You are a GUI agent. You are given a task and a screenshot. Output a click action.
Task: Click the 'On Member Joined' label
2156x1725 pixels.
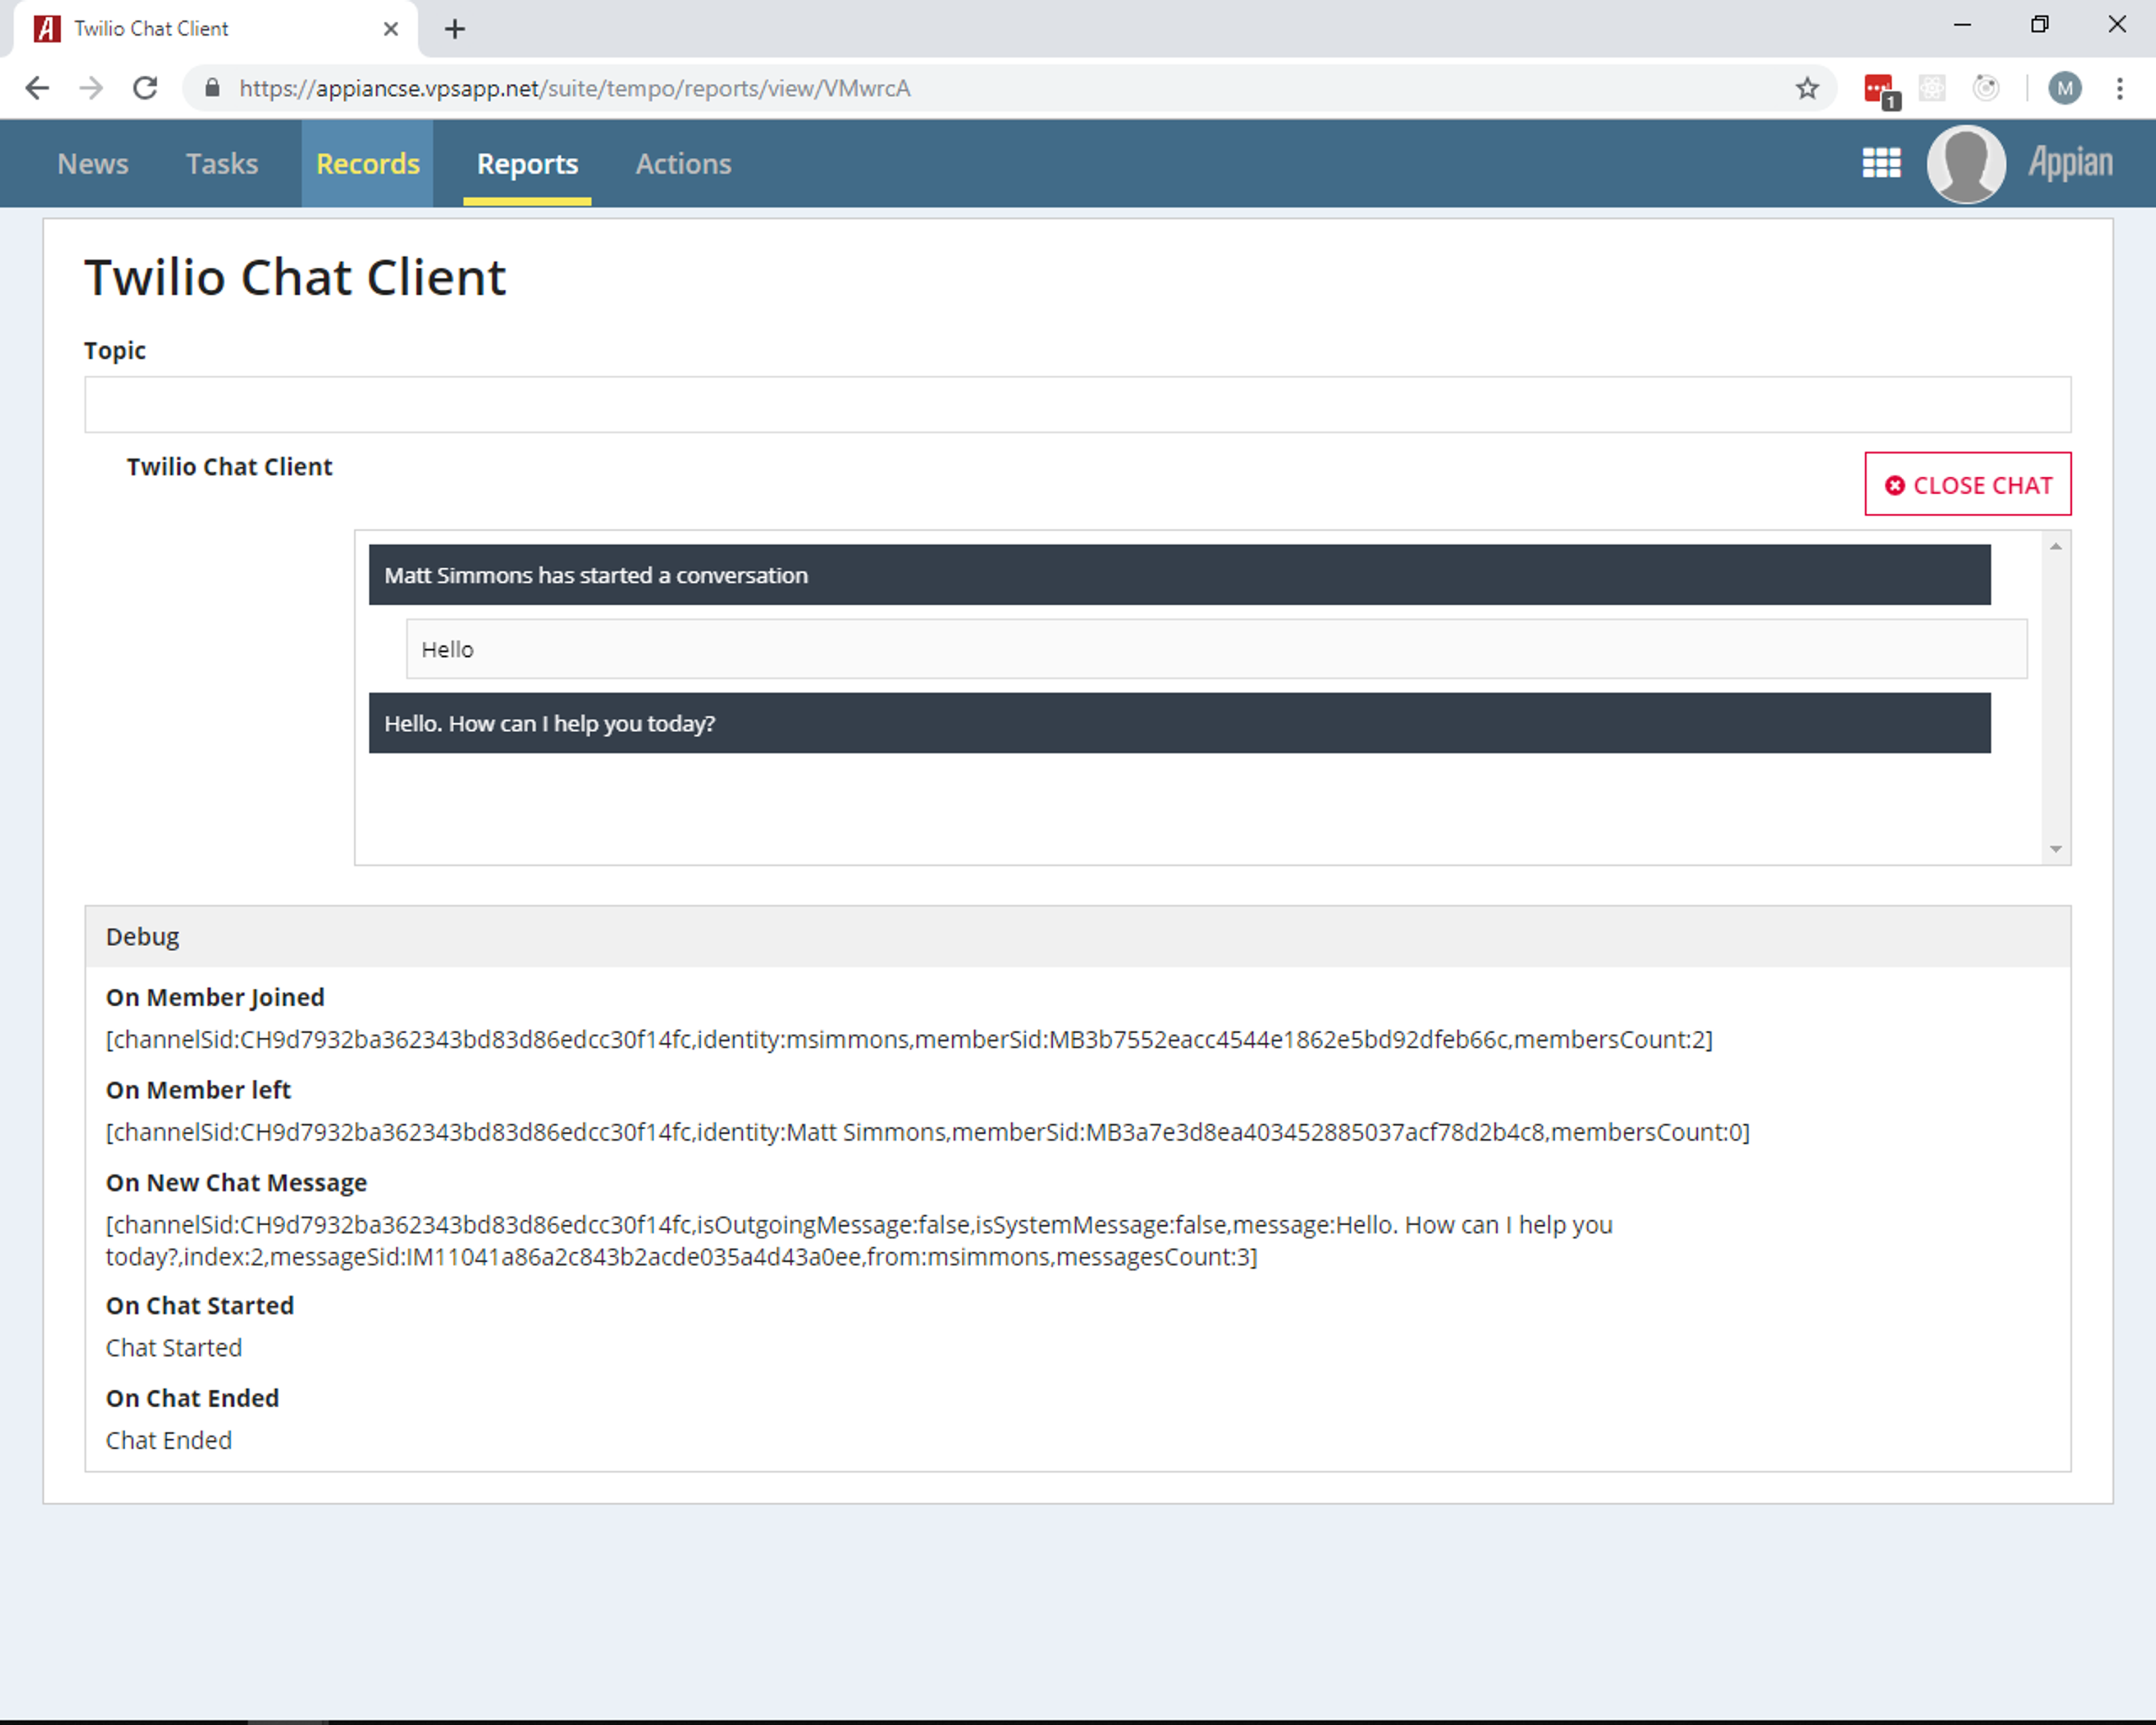(215, 997)
